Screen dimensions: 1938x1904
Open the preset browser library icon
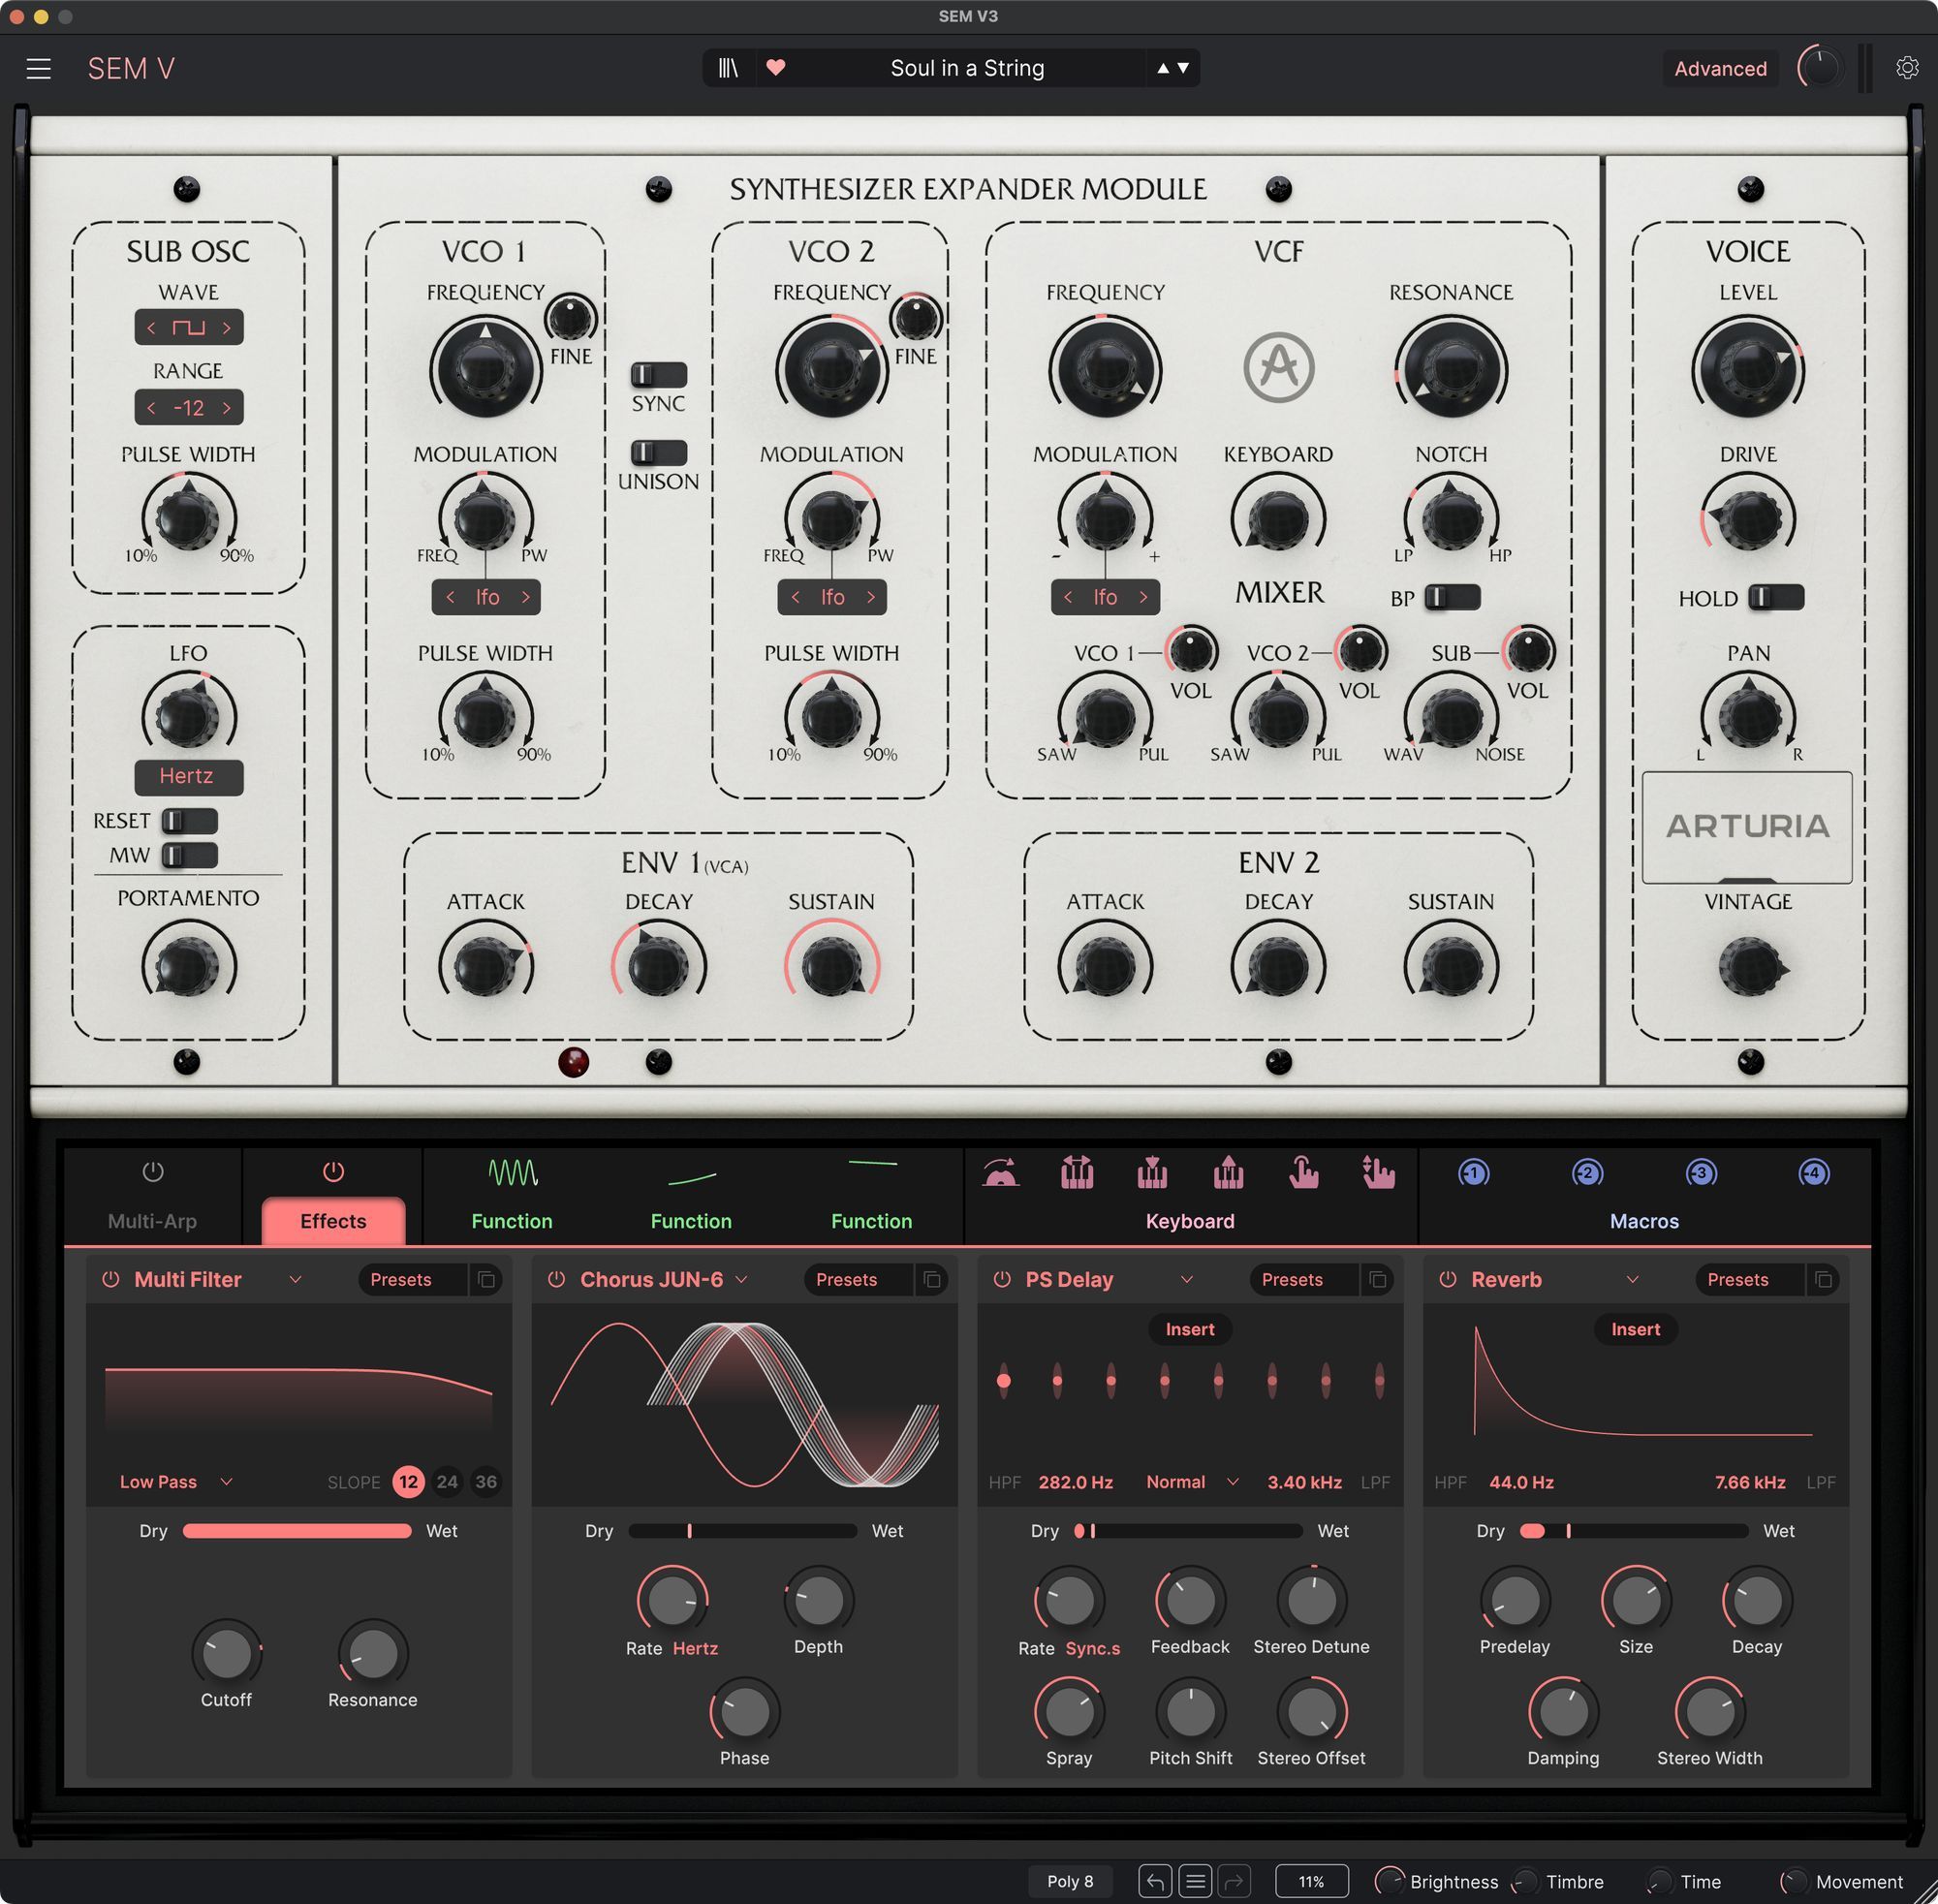tap(728, 68)
